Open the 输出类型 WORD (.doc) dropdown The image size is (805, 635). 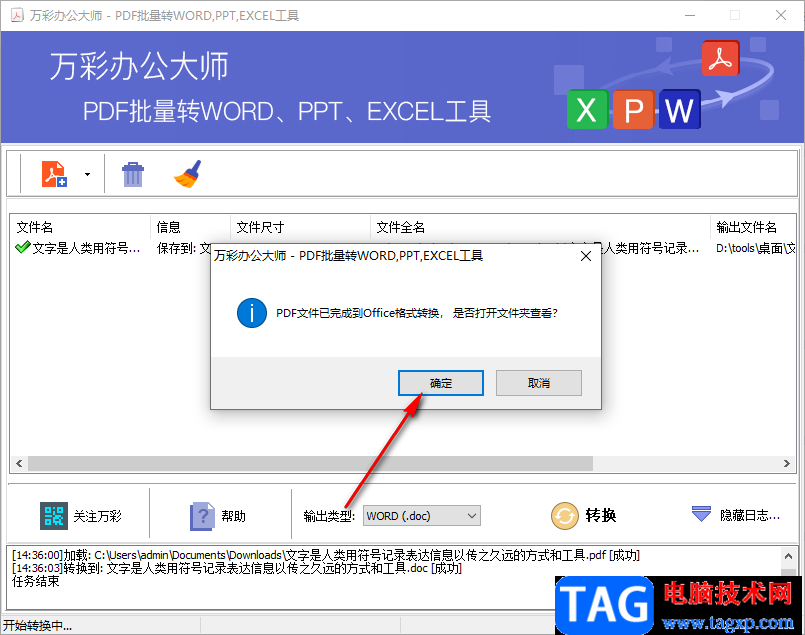(421, 516)
